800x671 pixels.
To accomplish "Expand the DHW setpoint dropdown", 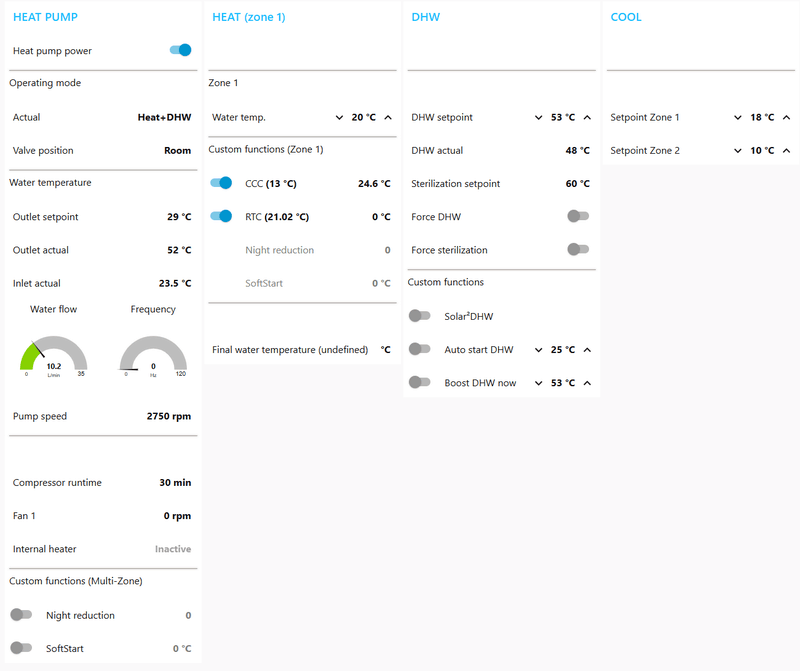I will tap(539, 117).
